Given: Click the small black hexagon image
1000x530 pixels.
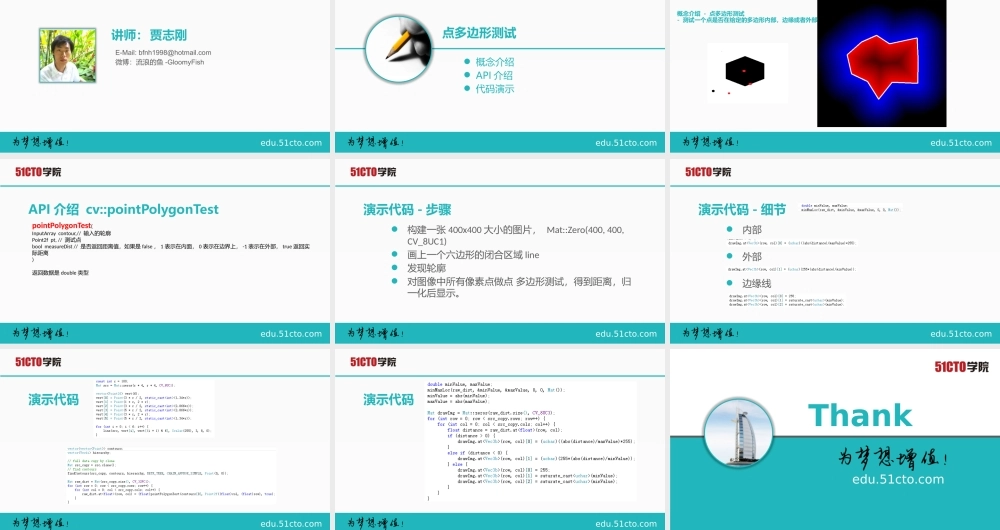Looking at the screenshot, I should pos(747,72).
